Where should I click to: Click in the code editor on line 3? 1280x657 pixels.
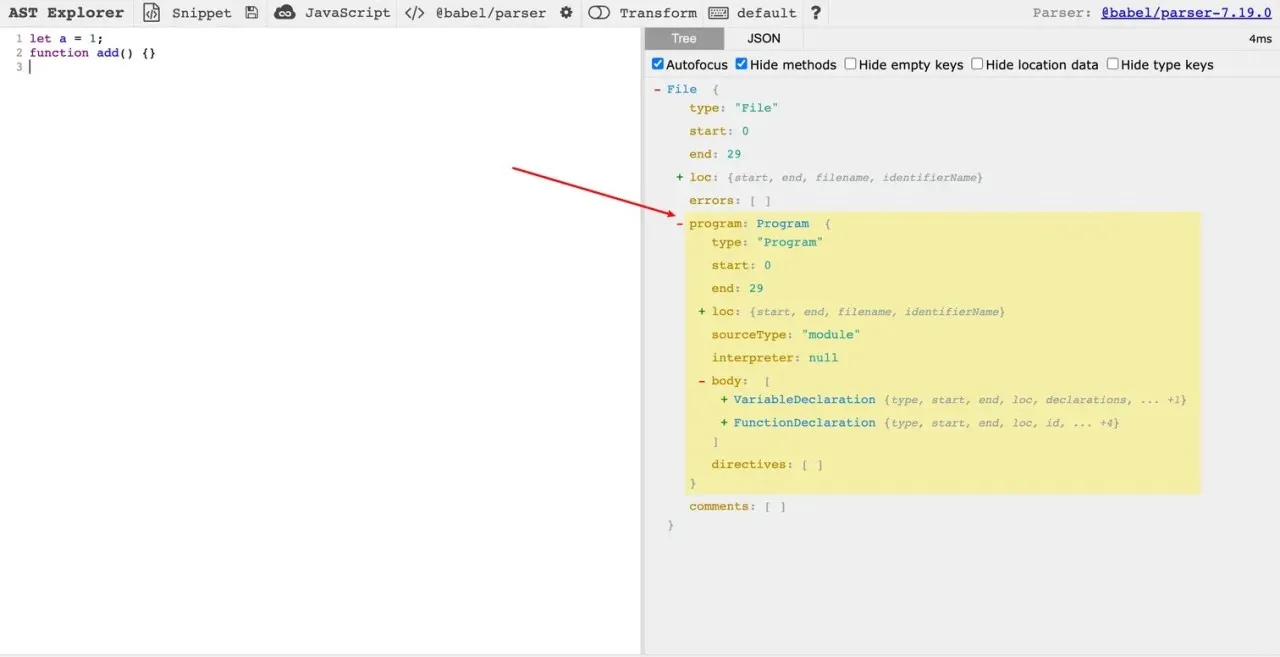coord(200,67)
